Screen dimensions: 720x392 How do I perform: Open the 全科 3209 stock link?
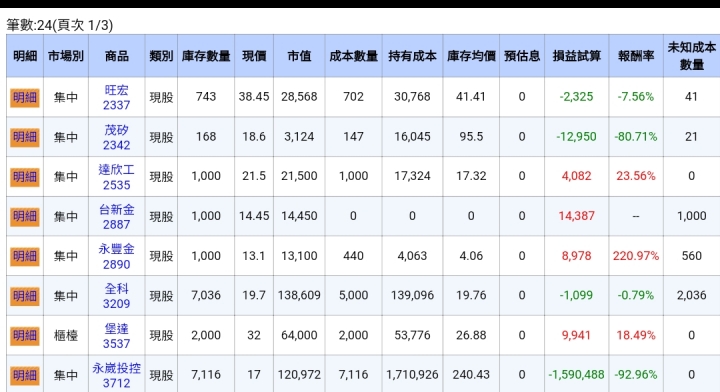point(117,296)
